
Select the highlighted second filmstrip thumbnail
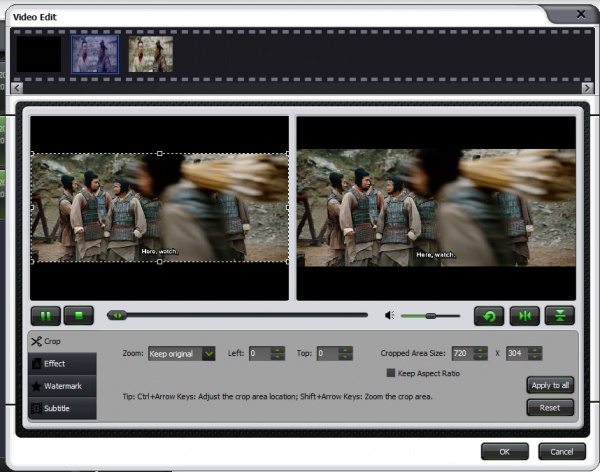click(x=95, y=54)
